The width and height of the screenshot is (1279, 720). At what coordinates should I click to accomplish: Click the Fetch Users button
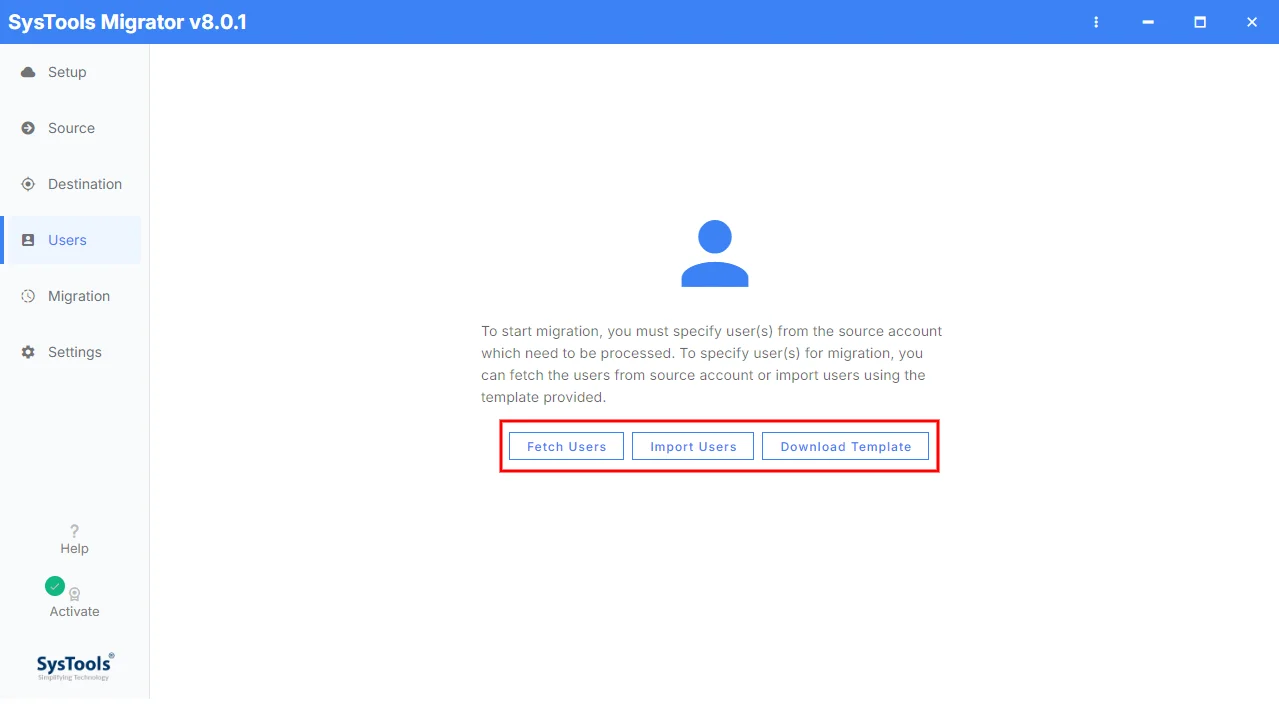(x=566, y=446)
